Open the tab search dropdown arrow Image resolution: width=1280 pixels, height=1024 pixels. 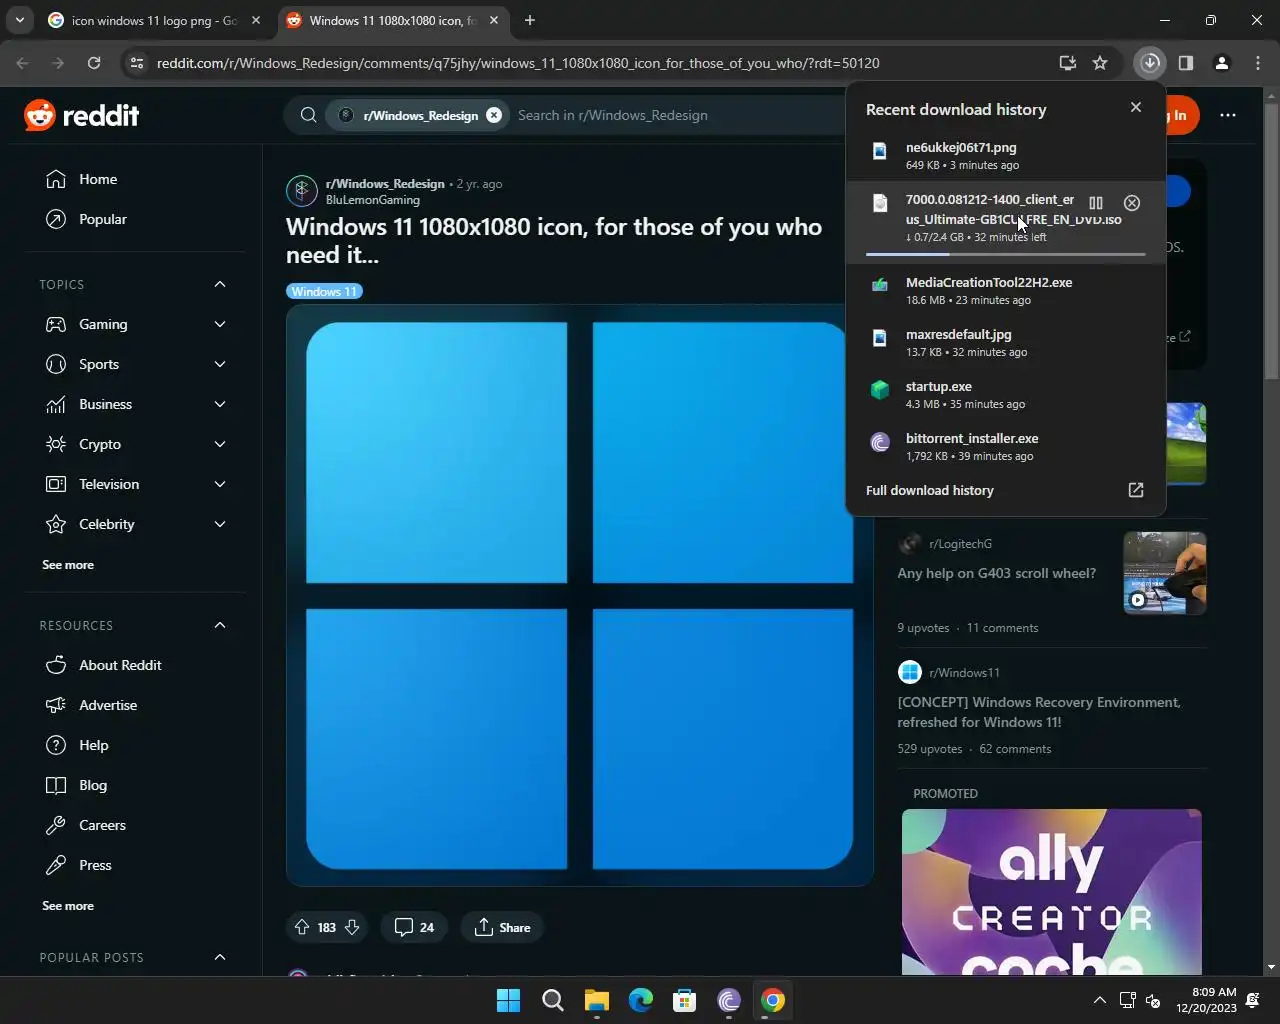click(19, 20)
